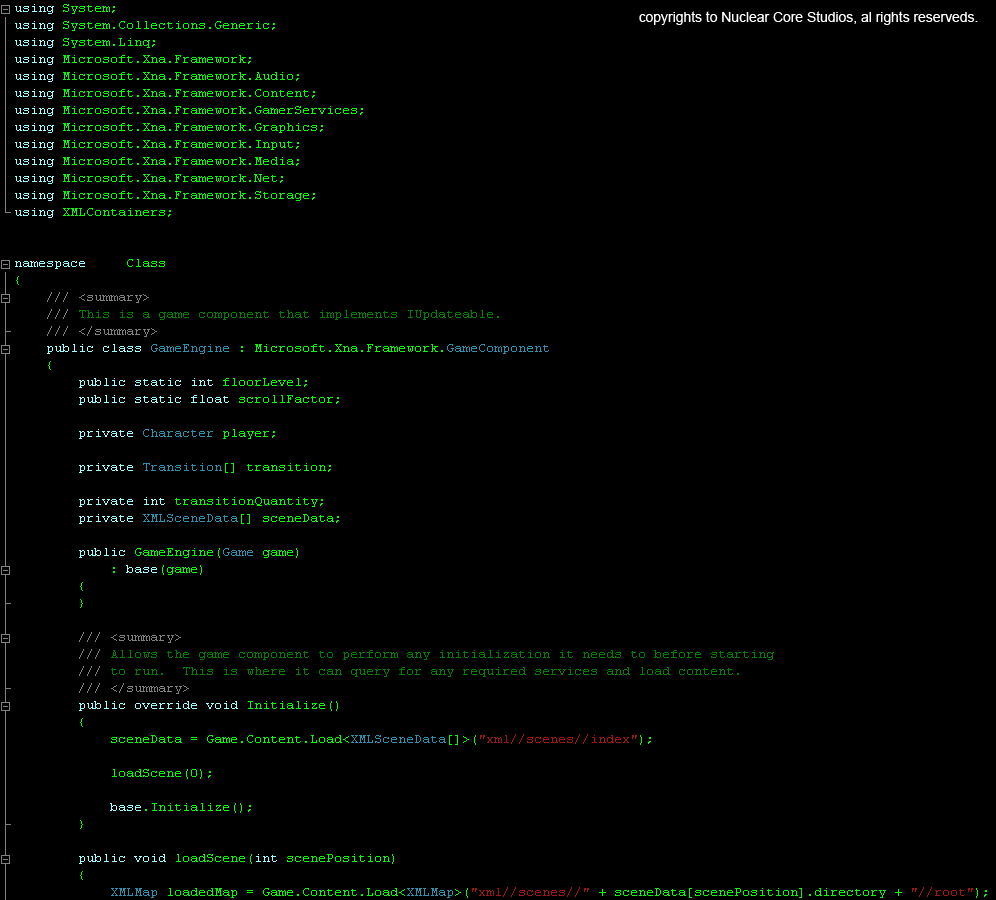
Task: Click the word 'Class' after namespace
Action: [x=145, y=264]
